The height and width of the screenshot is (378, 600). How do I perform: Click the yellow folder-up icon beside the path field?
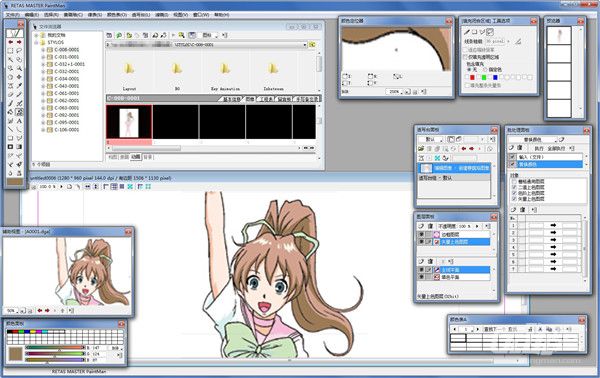click(x=312, y=44)
